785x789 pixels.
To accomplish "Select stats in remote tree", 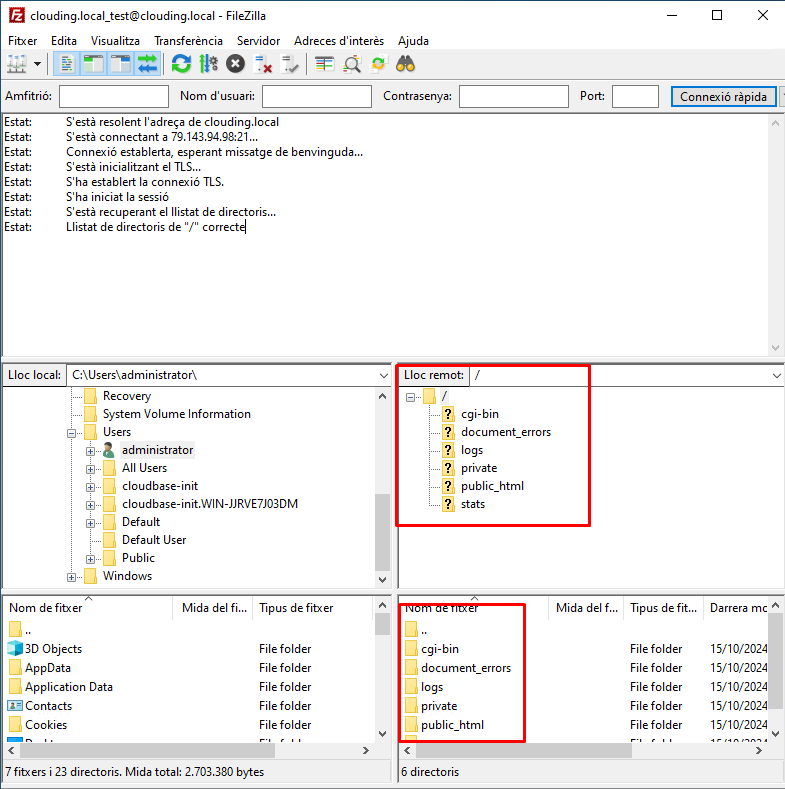I will [x=473, y=504].
